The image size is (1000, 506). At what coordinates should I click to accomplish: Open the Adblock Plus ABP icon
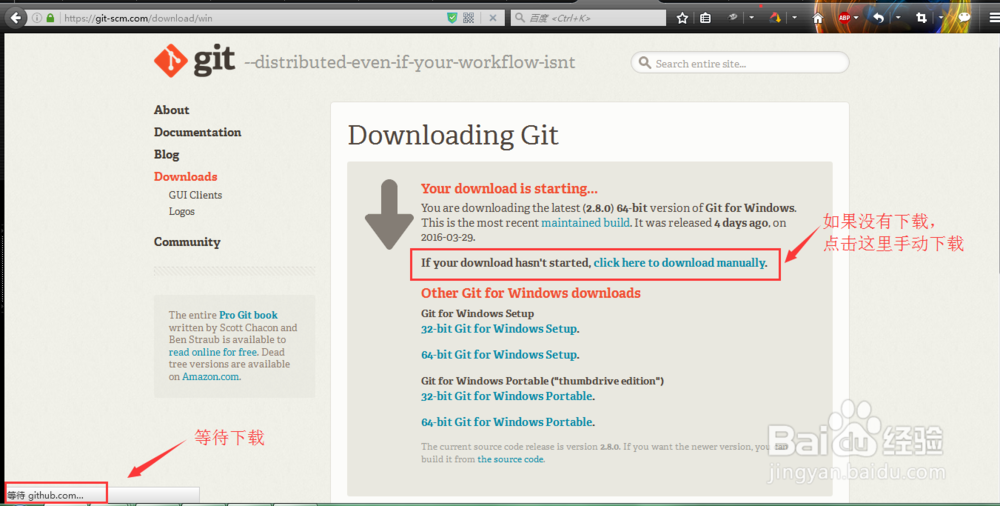tap(844, 18)
